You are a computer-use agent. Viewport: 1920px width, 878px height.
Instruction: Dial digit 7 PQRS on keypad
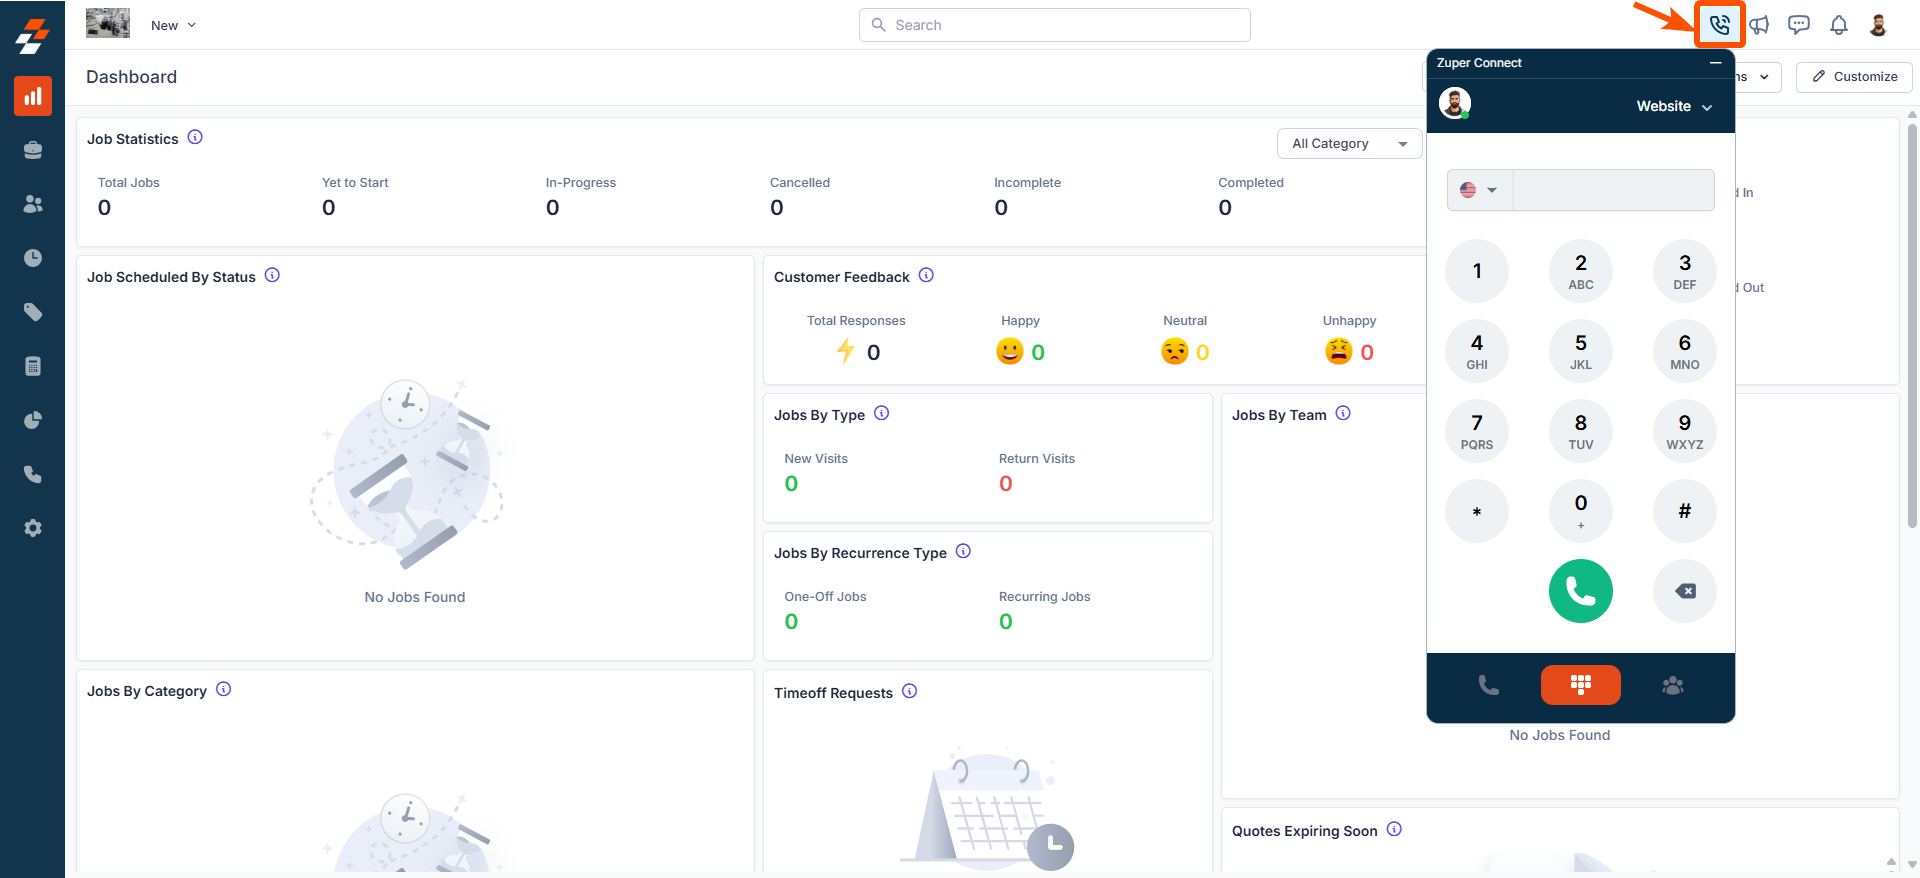(x=1477, y=431)
